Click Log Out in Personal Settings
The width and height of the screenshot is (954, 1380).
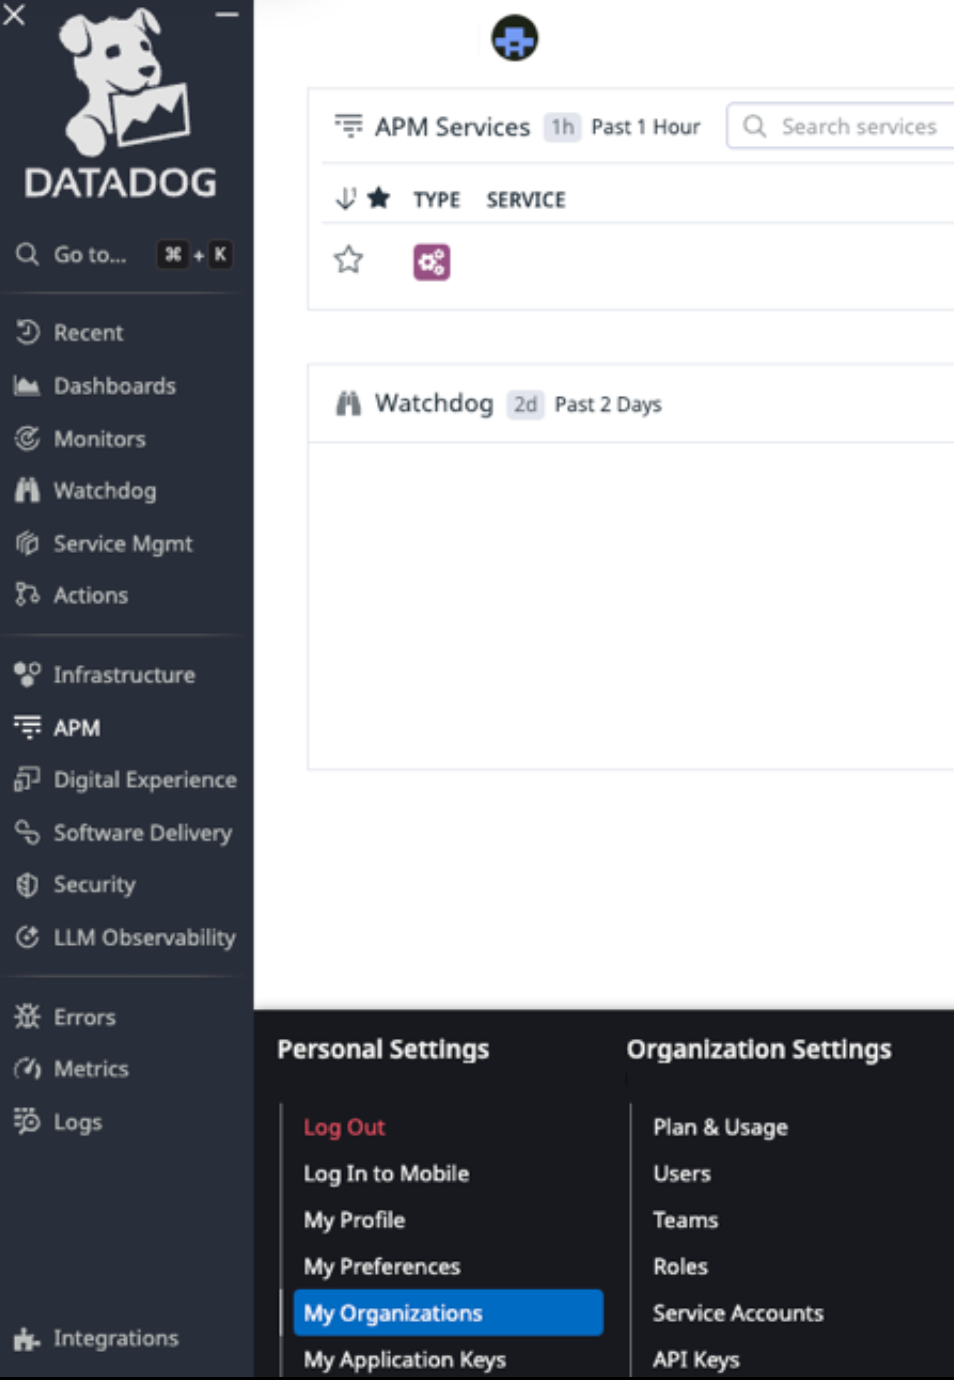[344, 1127]
